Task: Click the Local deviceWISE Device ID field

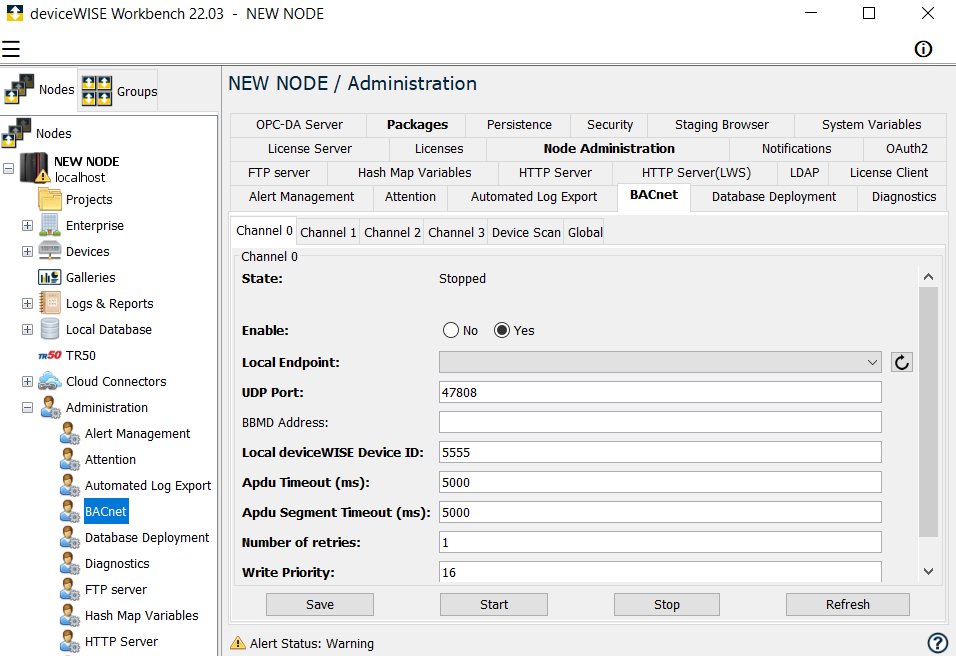Action: (660, 452)
